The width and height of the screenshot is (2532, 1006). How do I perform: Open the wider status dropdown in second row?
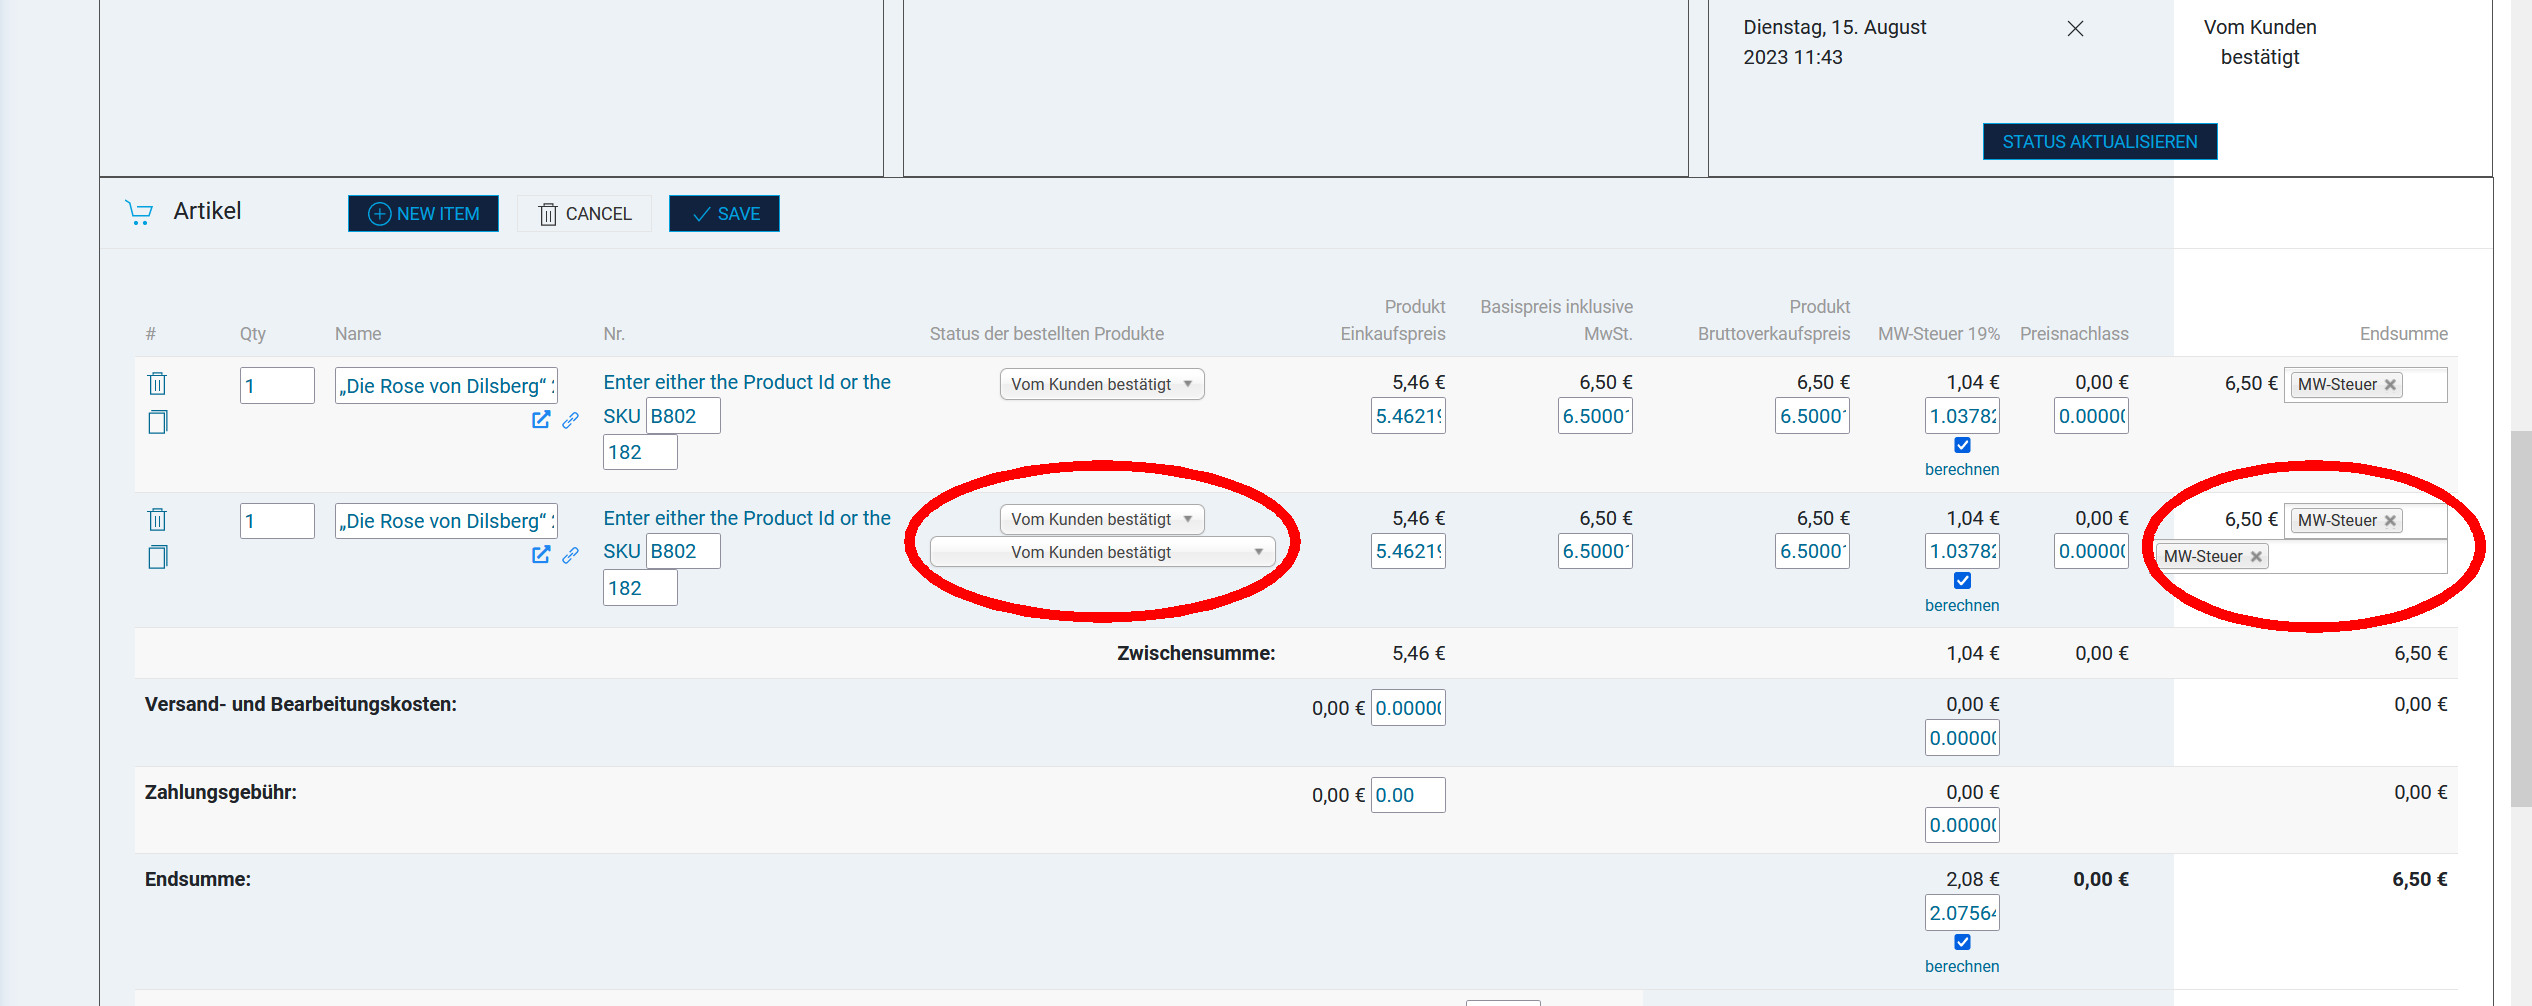1102,552
